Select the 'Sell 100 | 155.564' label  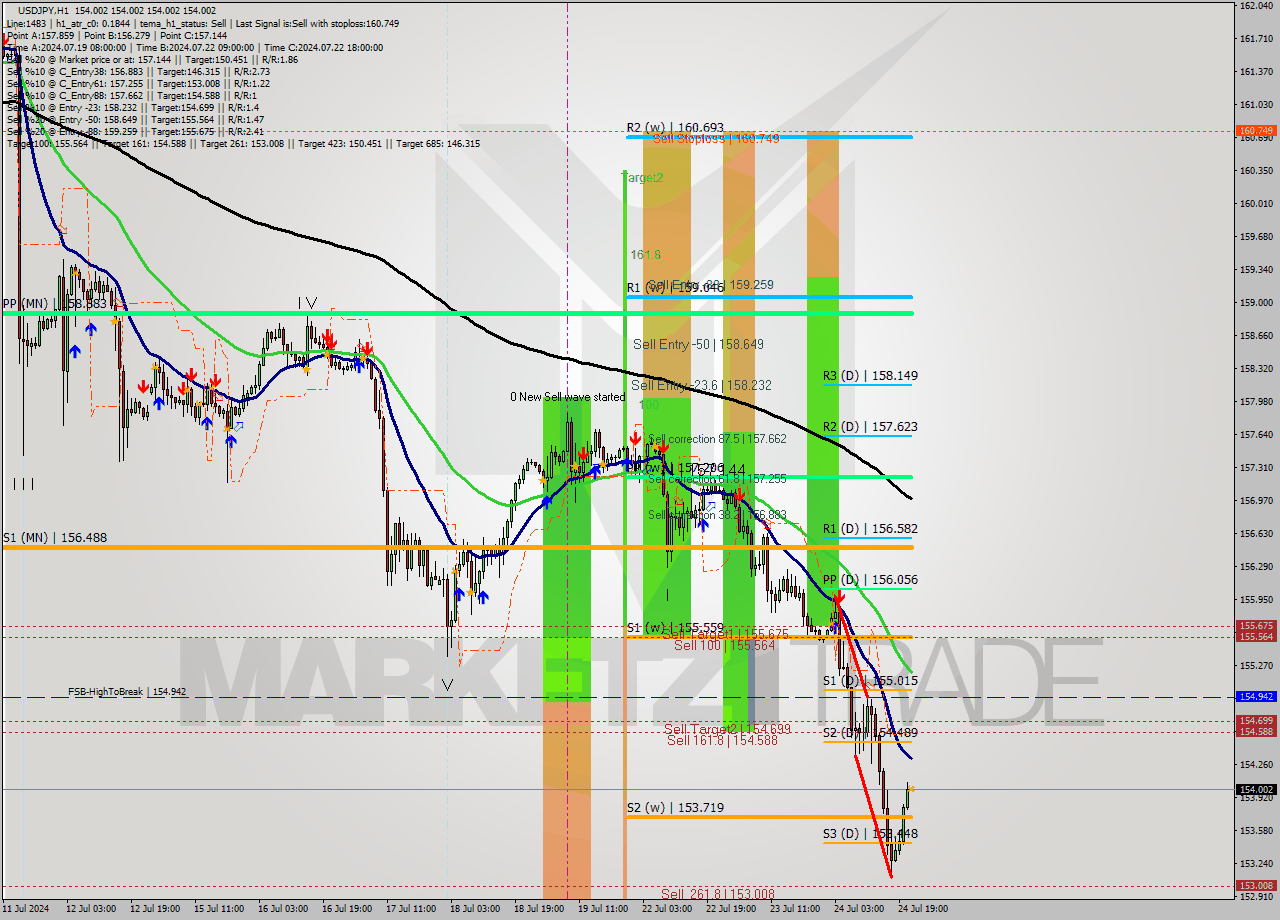724,646
